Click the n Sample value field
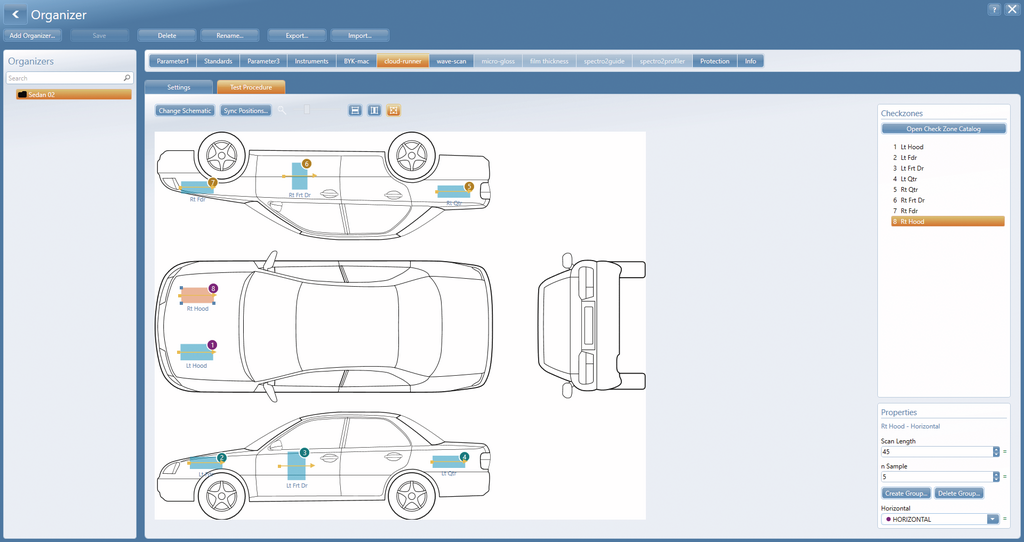 coord(936,477)
